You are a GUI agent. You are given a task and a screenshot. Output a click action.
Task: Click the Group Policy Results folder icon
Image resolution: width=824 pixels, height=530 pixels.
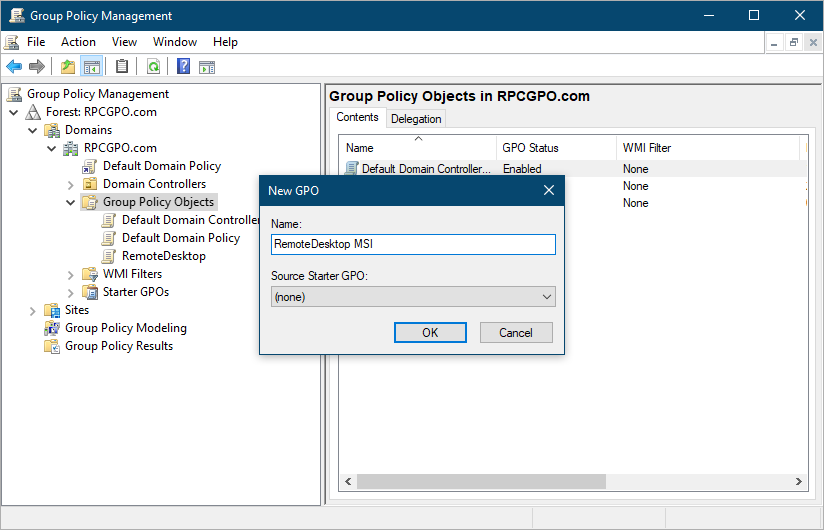(52, 346)
